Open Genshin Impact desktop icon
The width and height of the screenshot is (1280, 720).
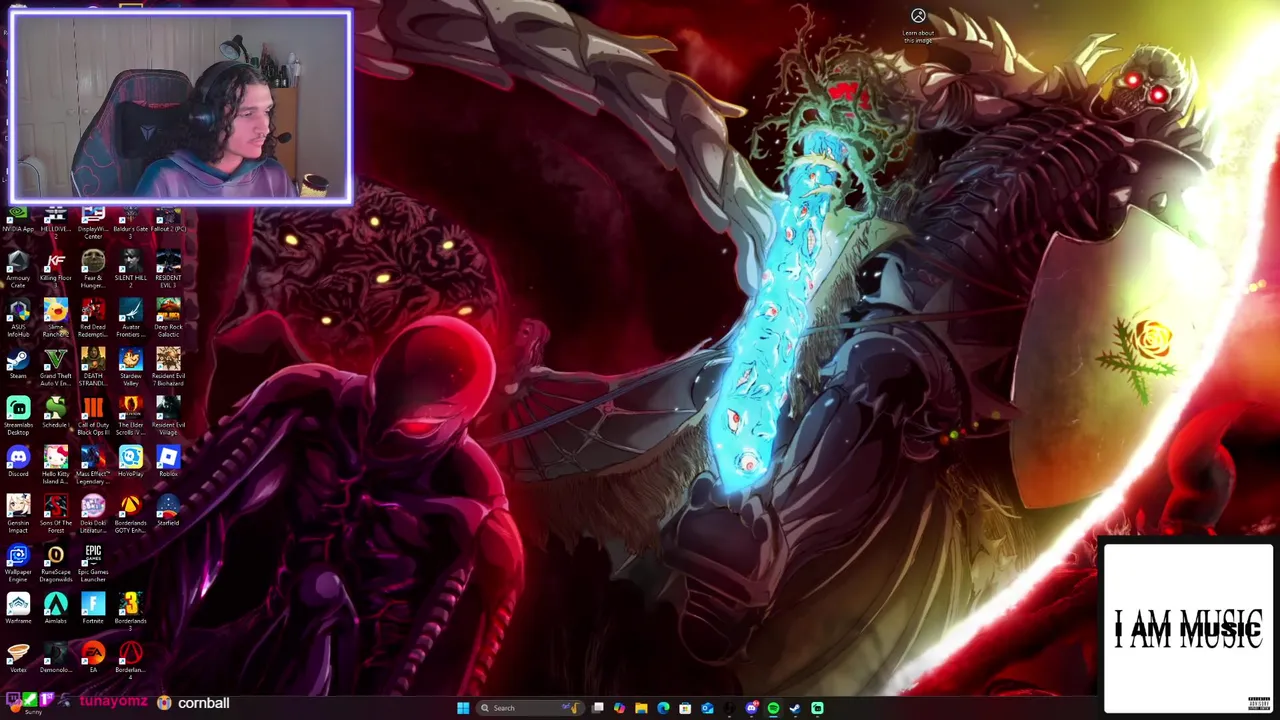[x=18, y=514]
